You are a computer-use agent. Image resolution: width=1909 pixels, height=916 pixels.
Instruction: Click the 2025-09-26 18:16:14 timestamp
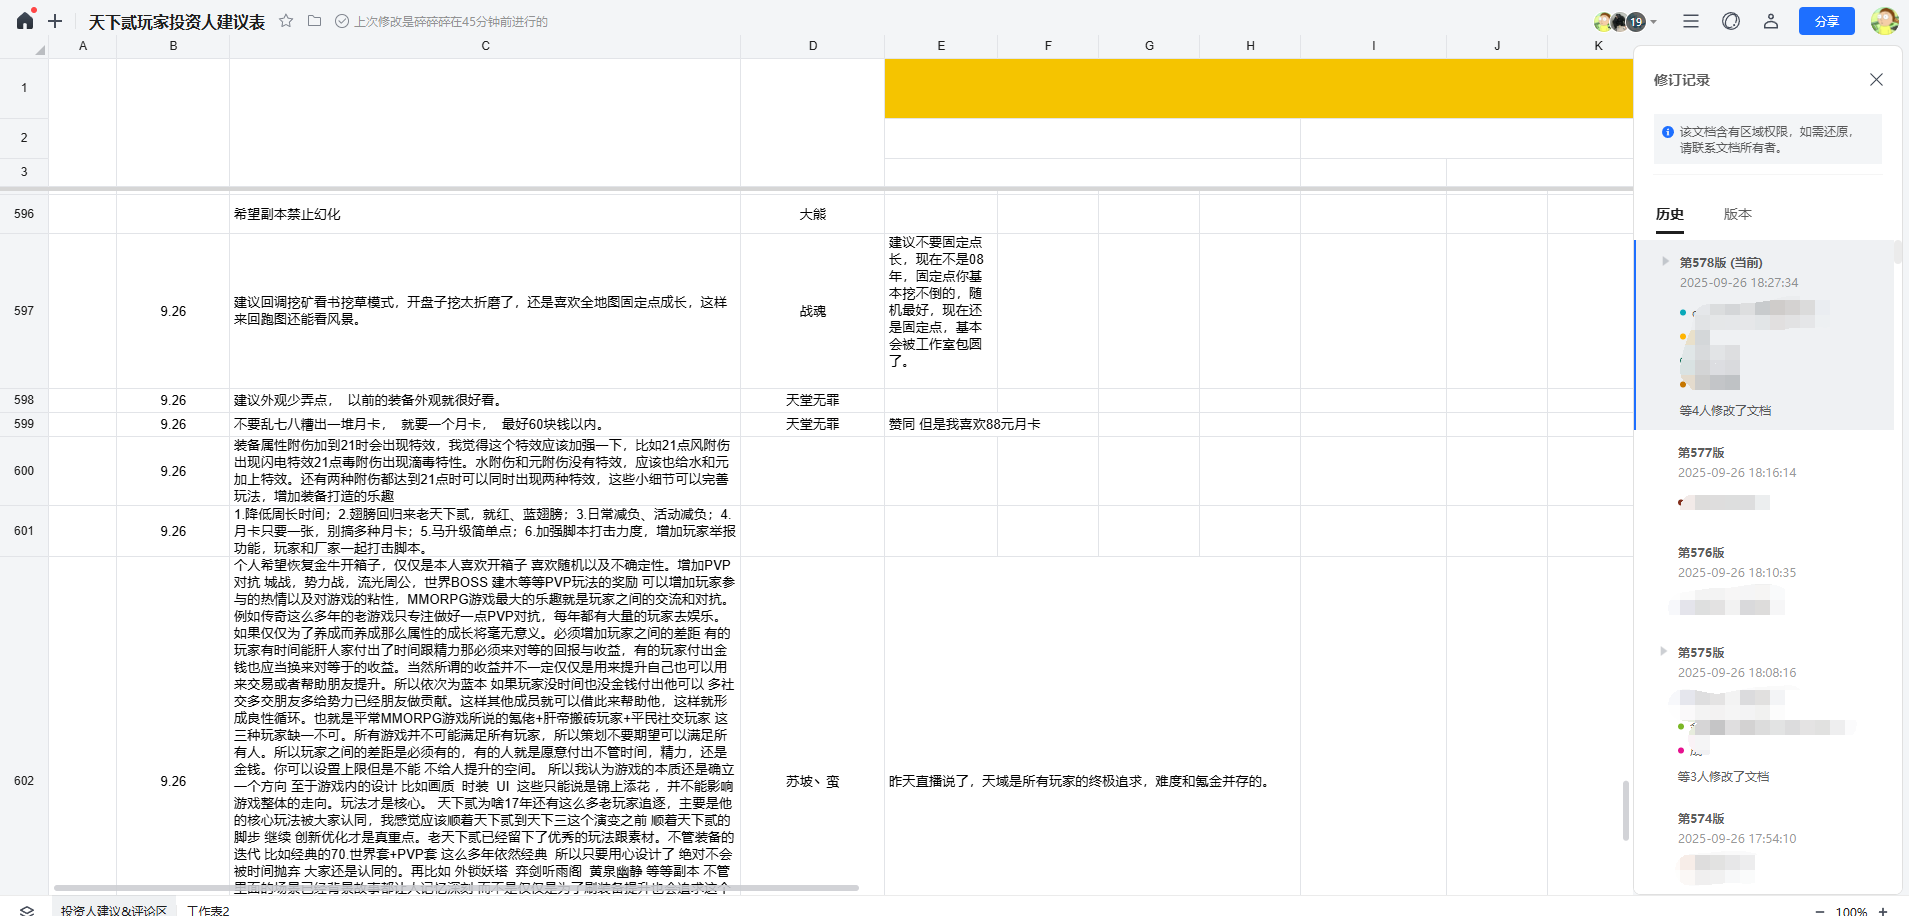(x=1737, y=473)
